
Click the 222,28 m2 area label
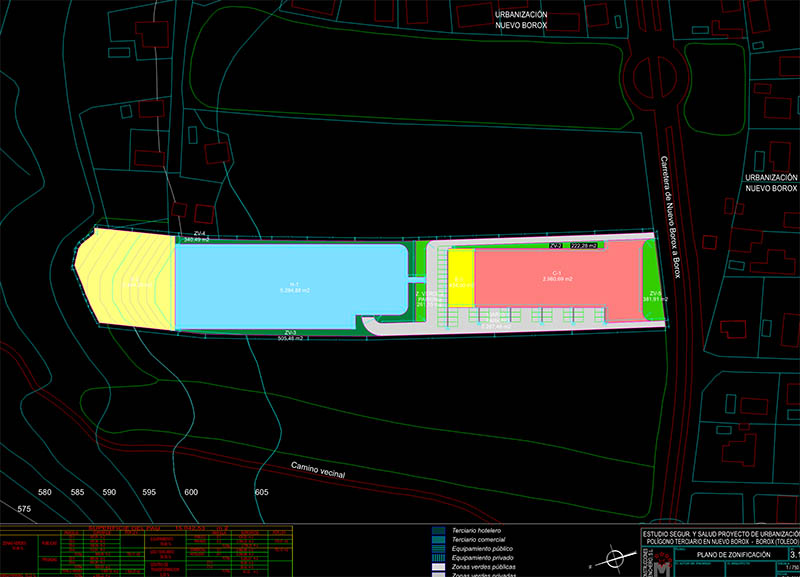pyautogui.click(x=584, y=245)
